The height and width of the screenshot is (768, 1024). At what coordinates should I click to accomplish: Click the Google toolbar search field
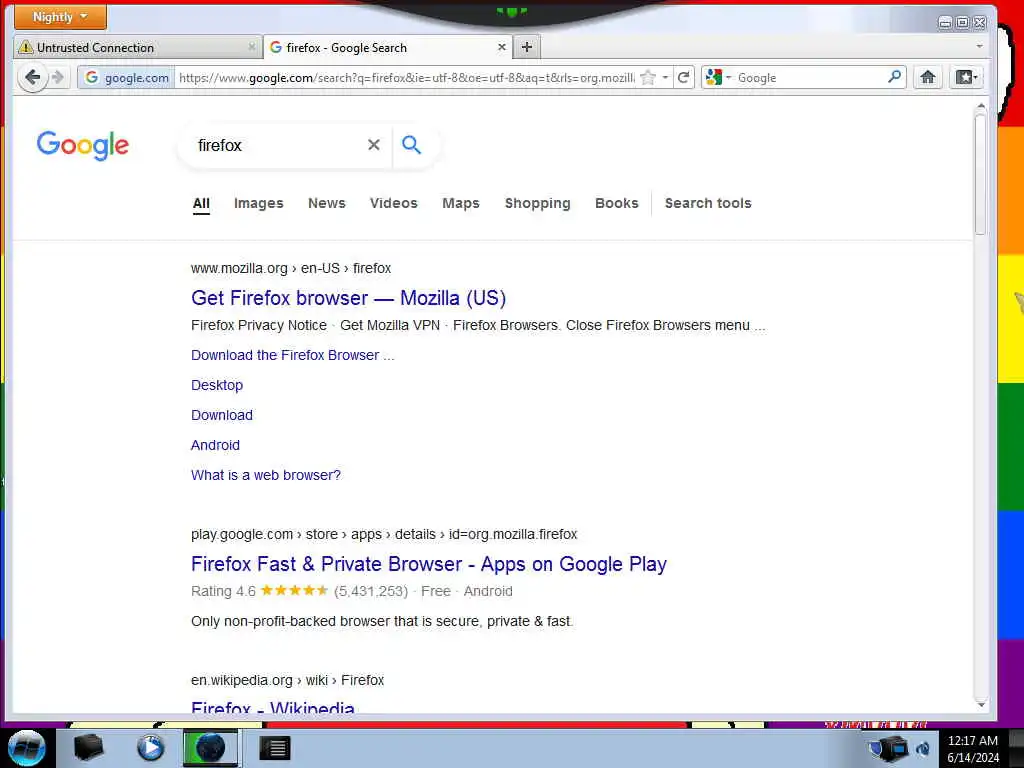810,78
